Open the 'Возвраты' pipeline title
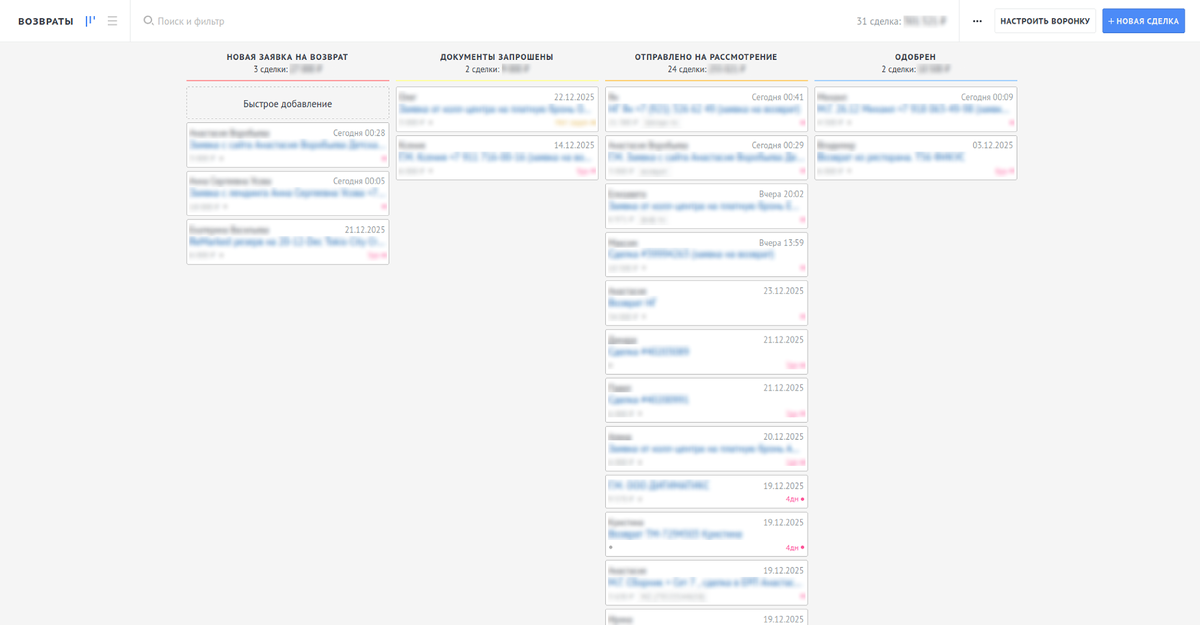Screen dimensions: 1200x625 [x=46, y=21]
